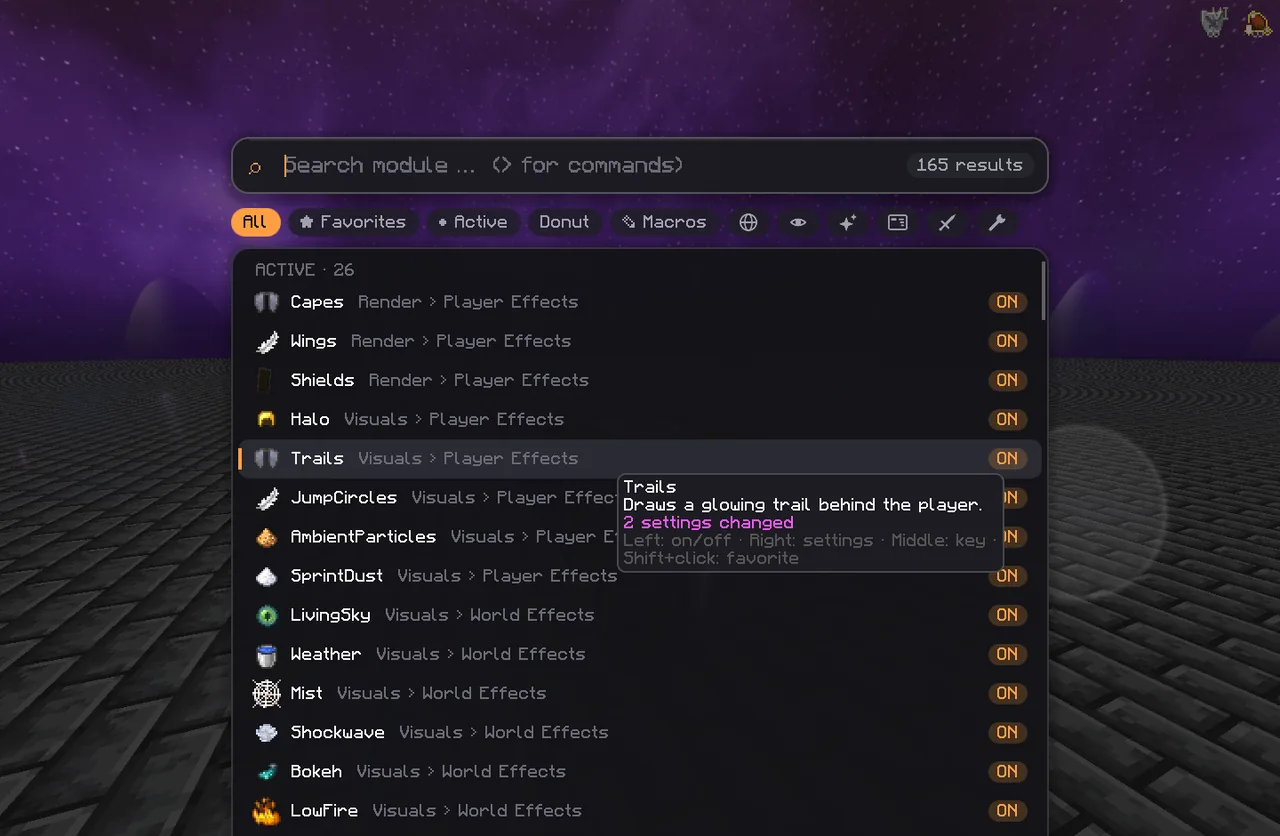This screenshot has width=1280, height=836.
Task: Filter modules by Favorites
Action: click(353, 222)
